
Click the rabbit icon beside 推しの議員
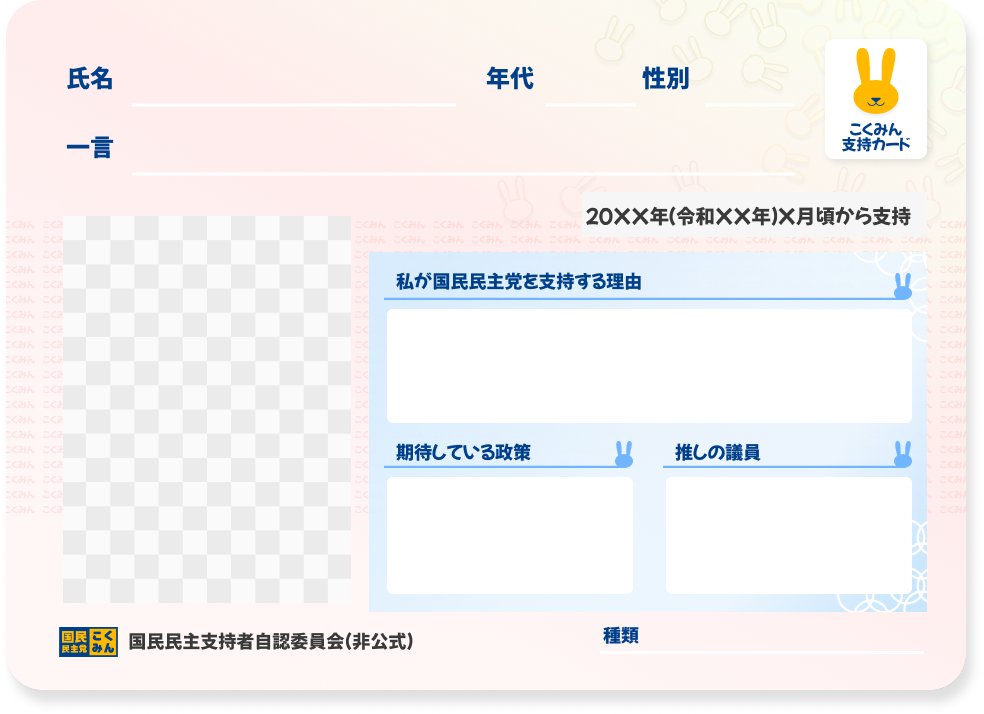click(902, 454)
